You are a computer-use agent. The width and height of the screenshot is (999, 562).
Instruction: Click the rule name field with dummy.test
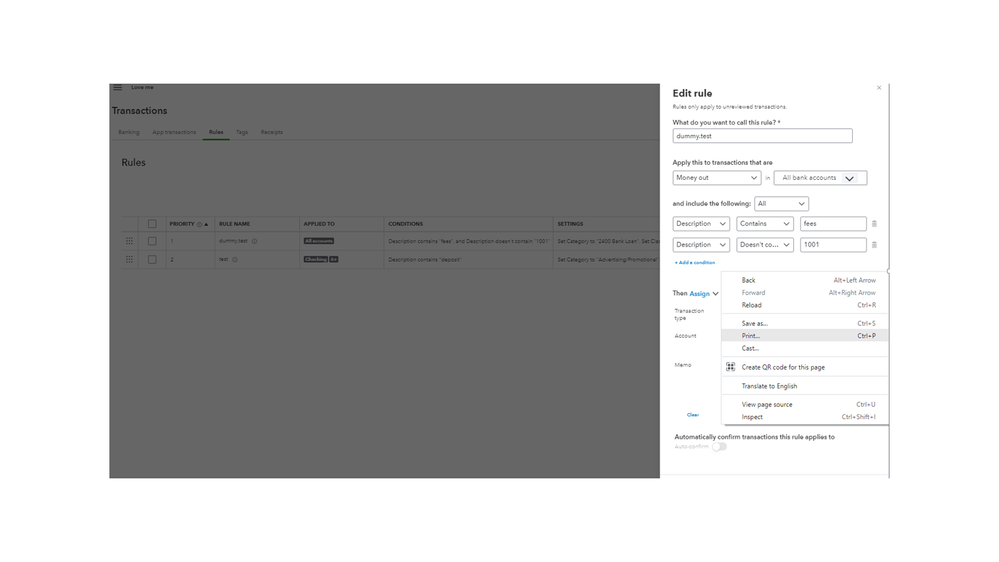[x=762, y=136]
